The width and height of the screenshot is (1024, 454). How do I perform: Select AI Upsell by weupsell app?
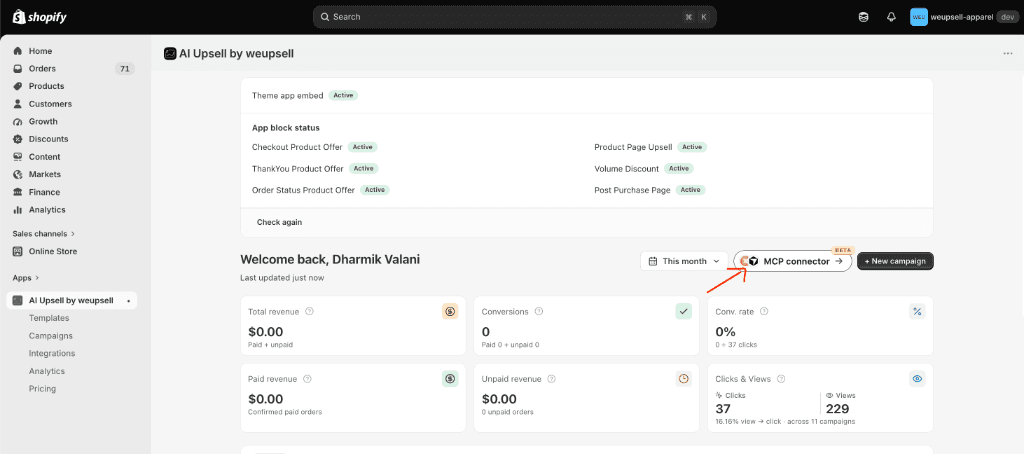click(72, 300)
